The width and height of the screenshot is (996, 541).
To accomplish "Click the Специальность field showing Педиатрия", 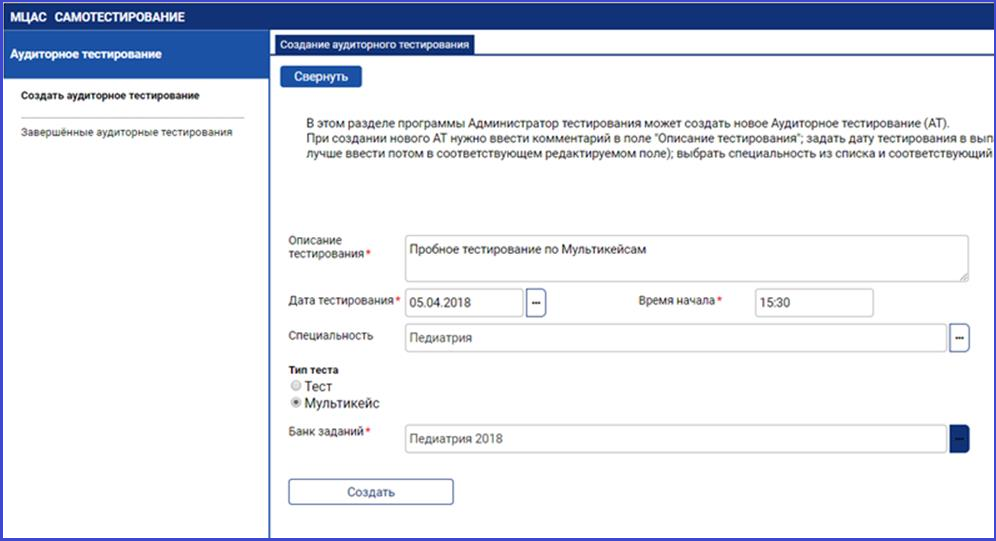I will 675,338.
